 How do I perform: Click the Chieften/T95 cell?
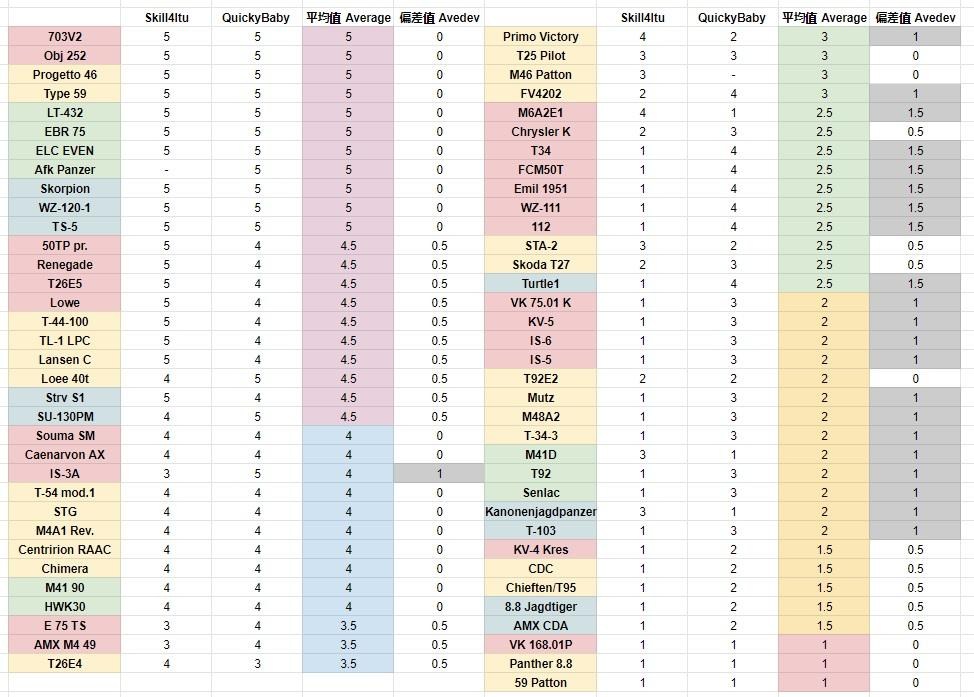[540, 588]
